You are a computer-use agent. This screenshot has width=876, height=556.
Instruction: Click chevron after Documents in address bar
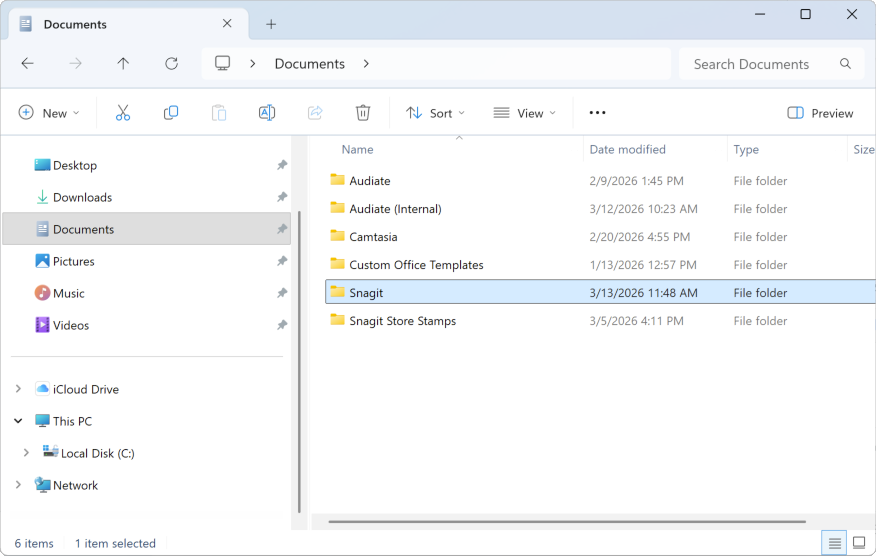tap(366, 64)
